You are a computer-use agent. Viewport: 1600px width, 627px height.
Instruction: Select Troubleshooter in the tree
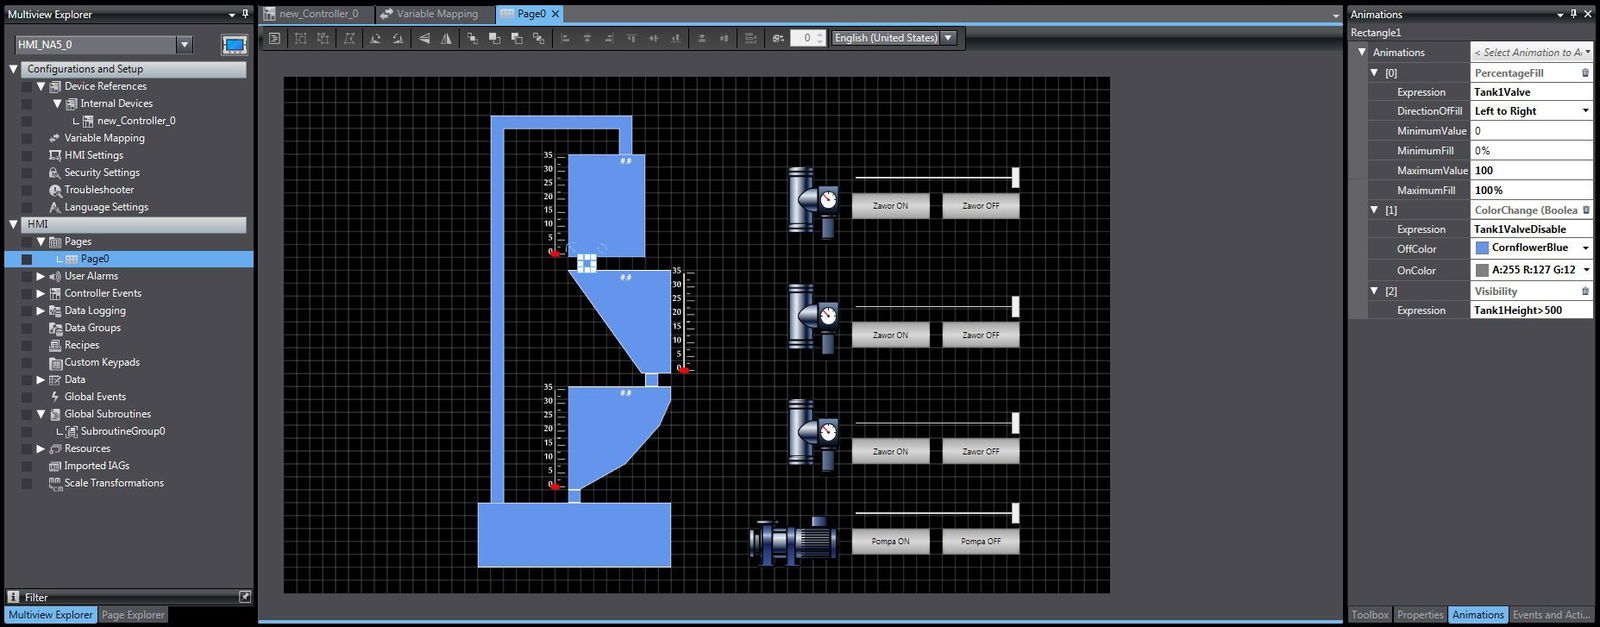tap(99, 190)
